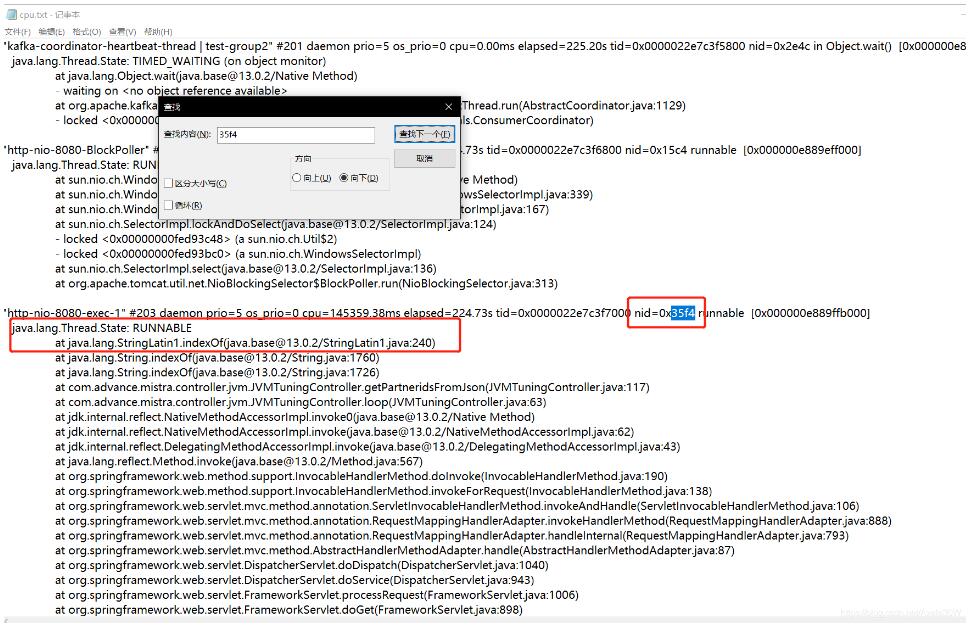Focus the 查找内容 search field containing 35f4

296,134
